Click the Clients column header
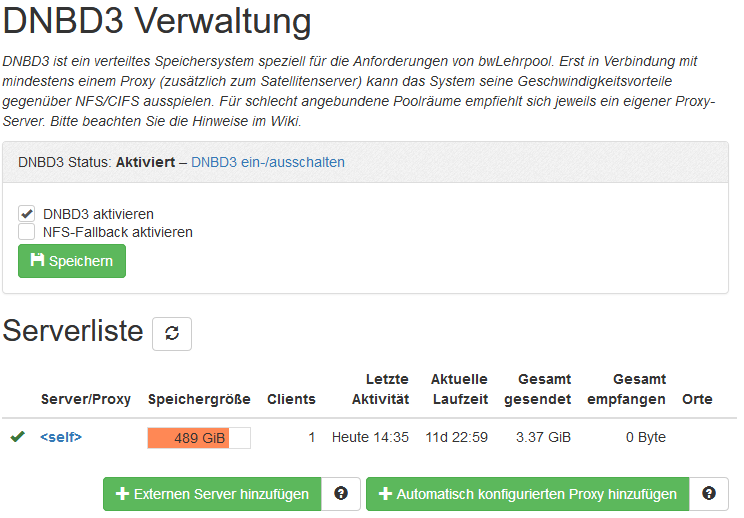This screenshot has width=744, height=518. click(291, 399)
